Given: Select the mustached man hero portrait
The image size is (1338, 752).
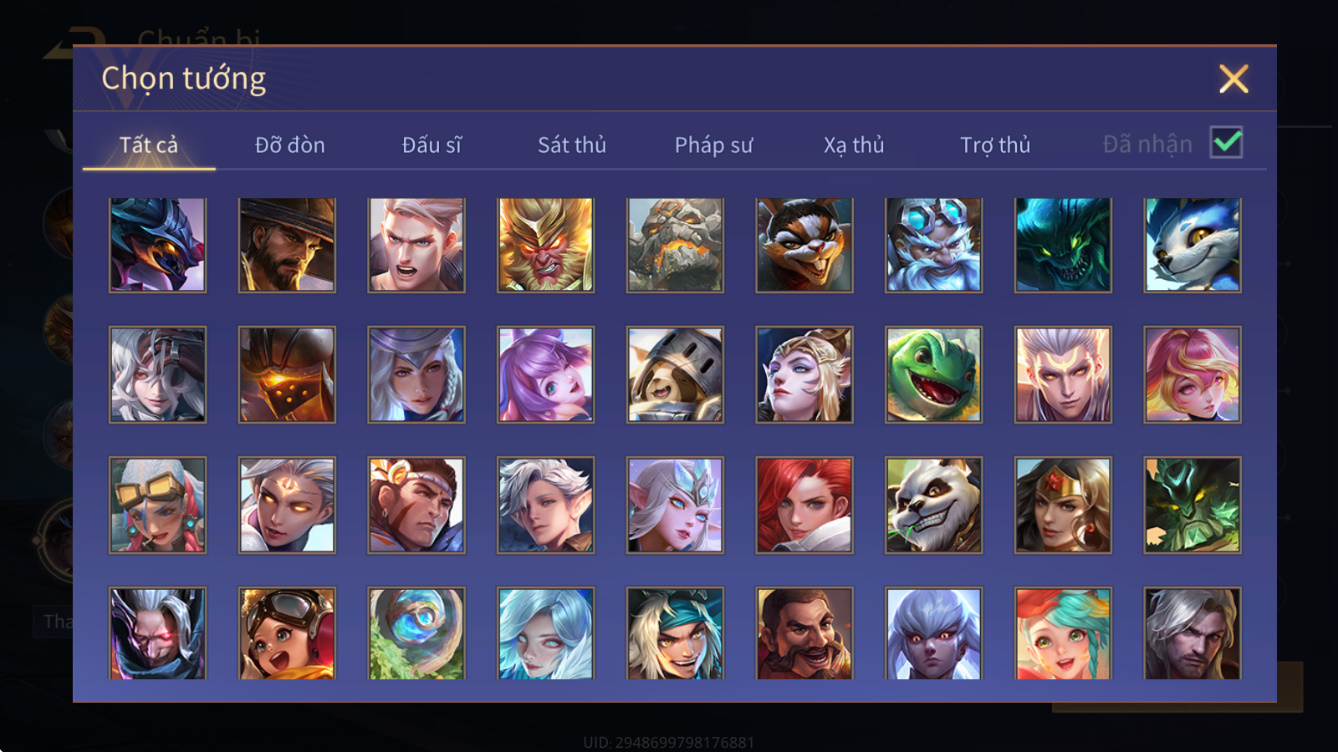Looking at the screenshot, I should (804, 633).
